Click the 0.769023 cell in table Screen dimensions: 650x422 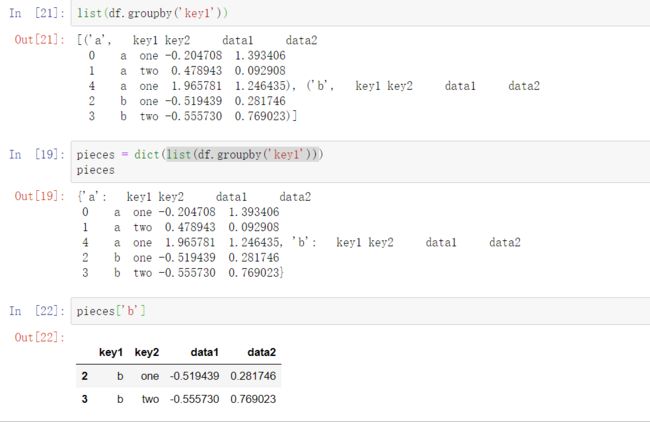253,399
